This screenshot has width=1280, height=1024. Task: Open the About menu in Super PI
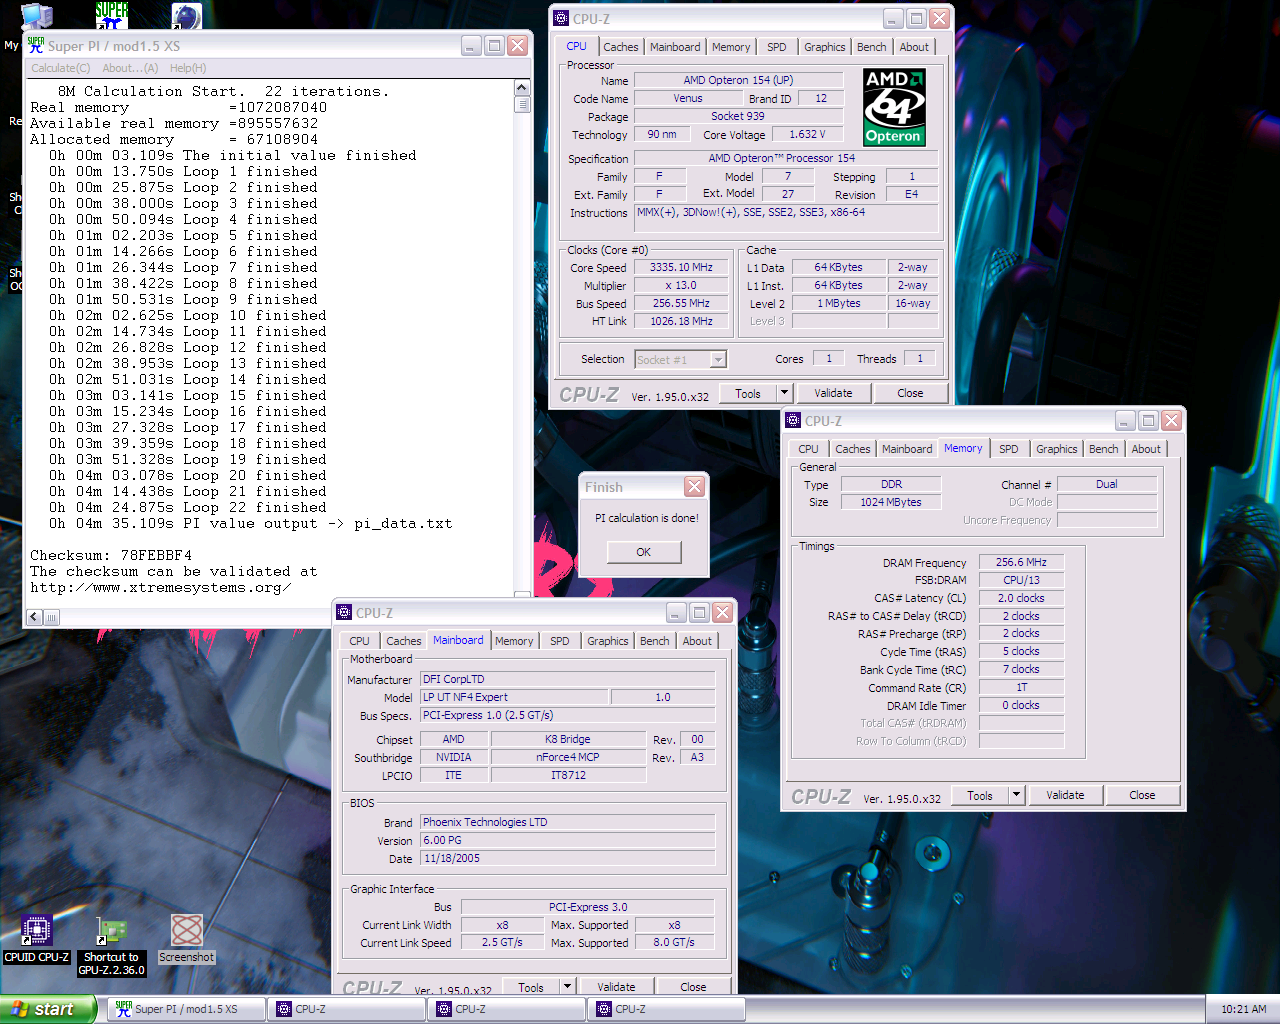(x=130, y=68)
